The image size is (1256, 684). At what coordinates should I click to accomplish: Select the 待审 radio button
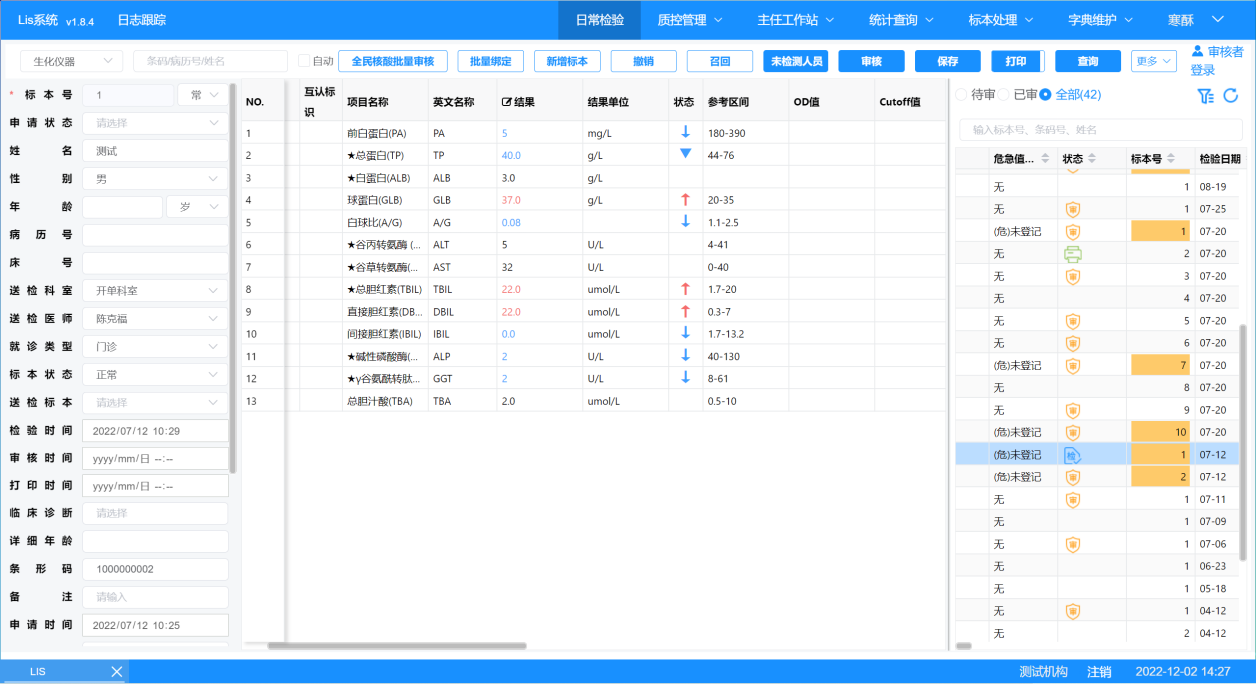click(962, 95)
